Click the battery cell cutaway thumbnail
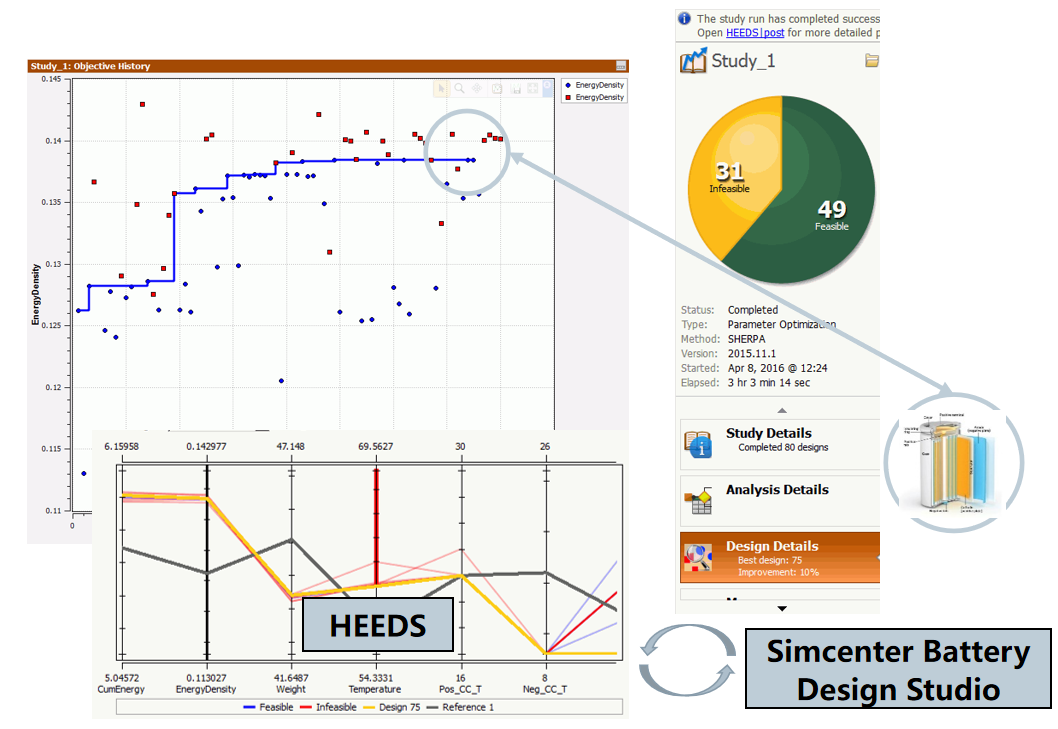The height and width of the screenshot is (729, 1058). click(953, 462)
